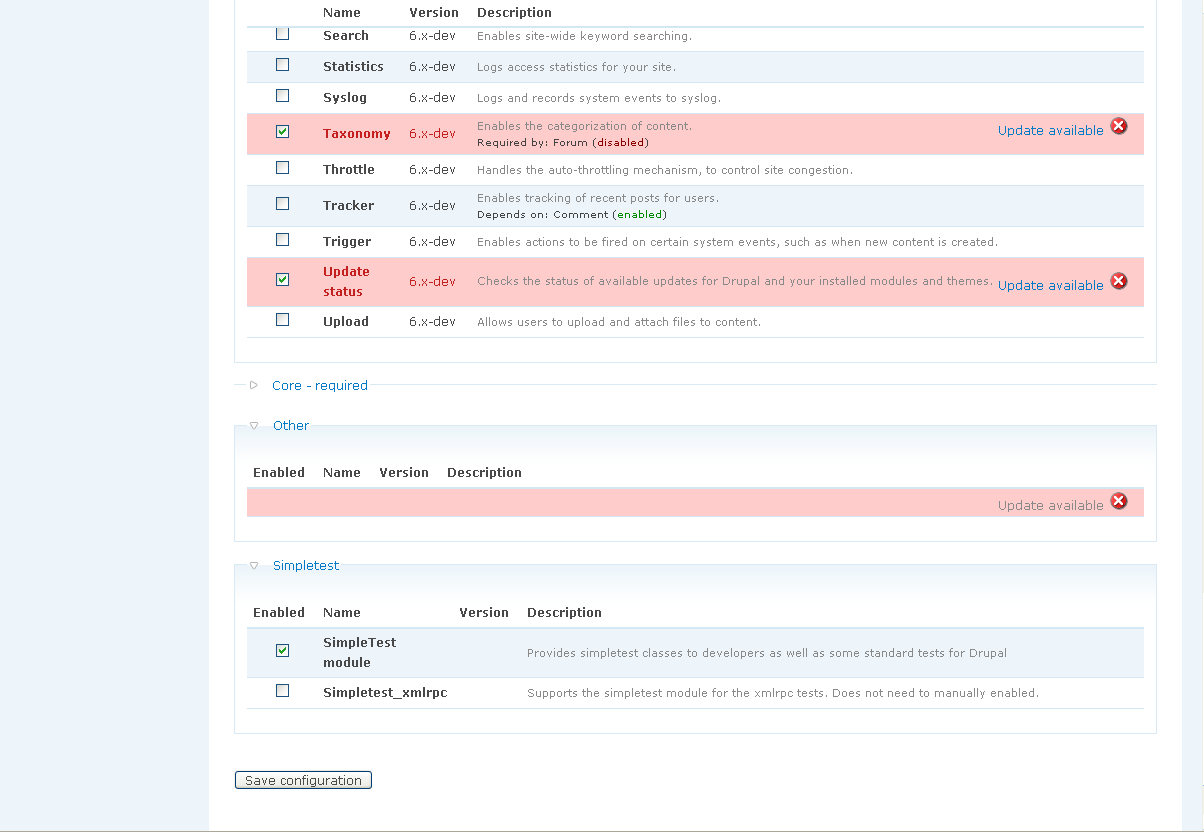
Task: Click the Simpletest_xmlrpc module name
Action: (385, 693)
